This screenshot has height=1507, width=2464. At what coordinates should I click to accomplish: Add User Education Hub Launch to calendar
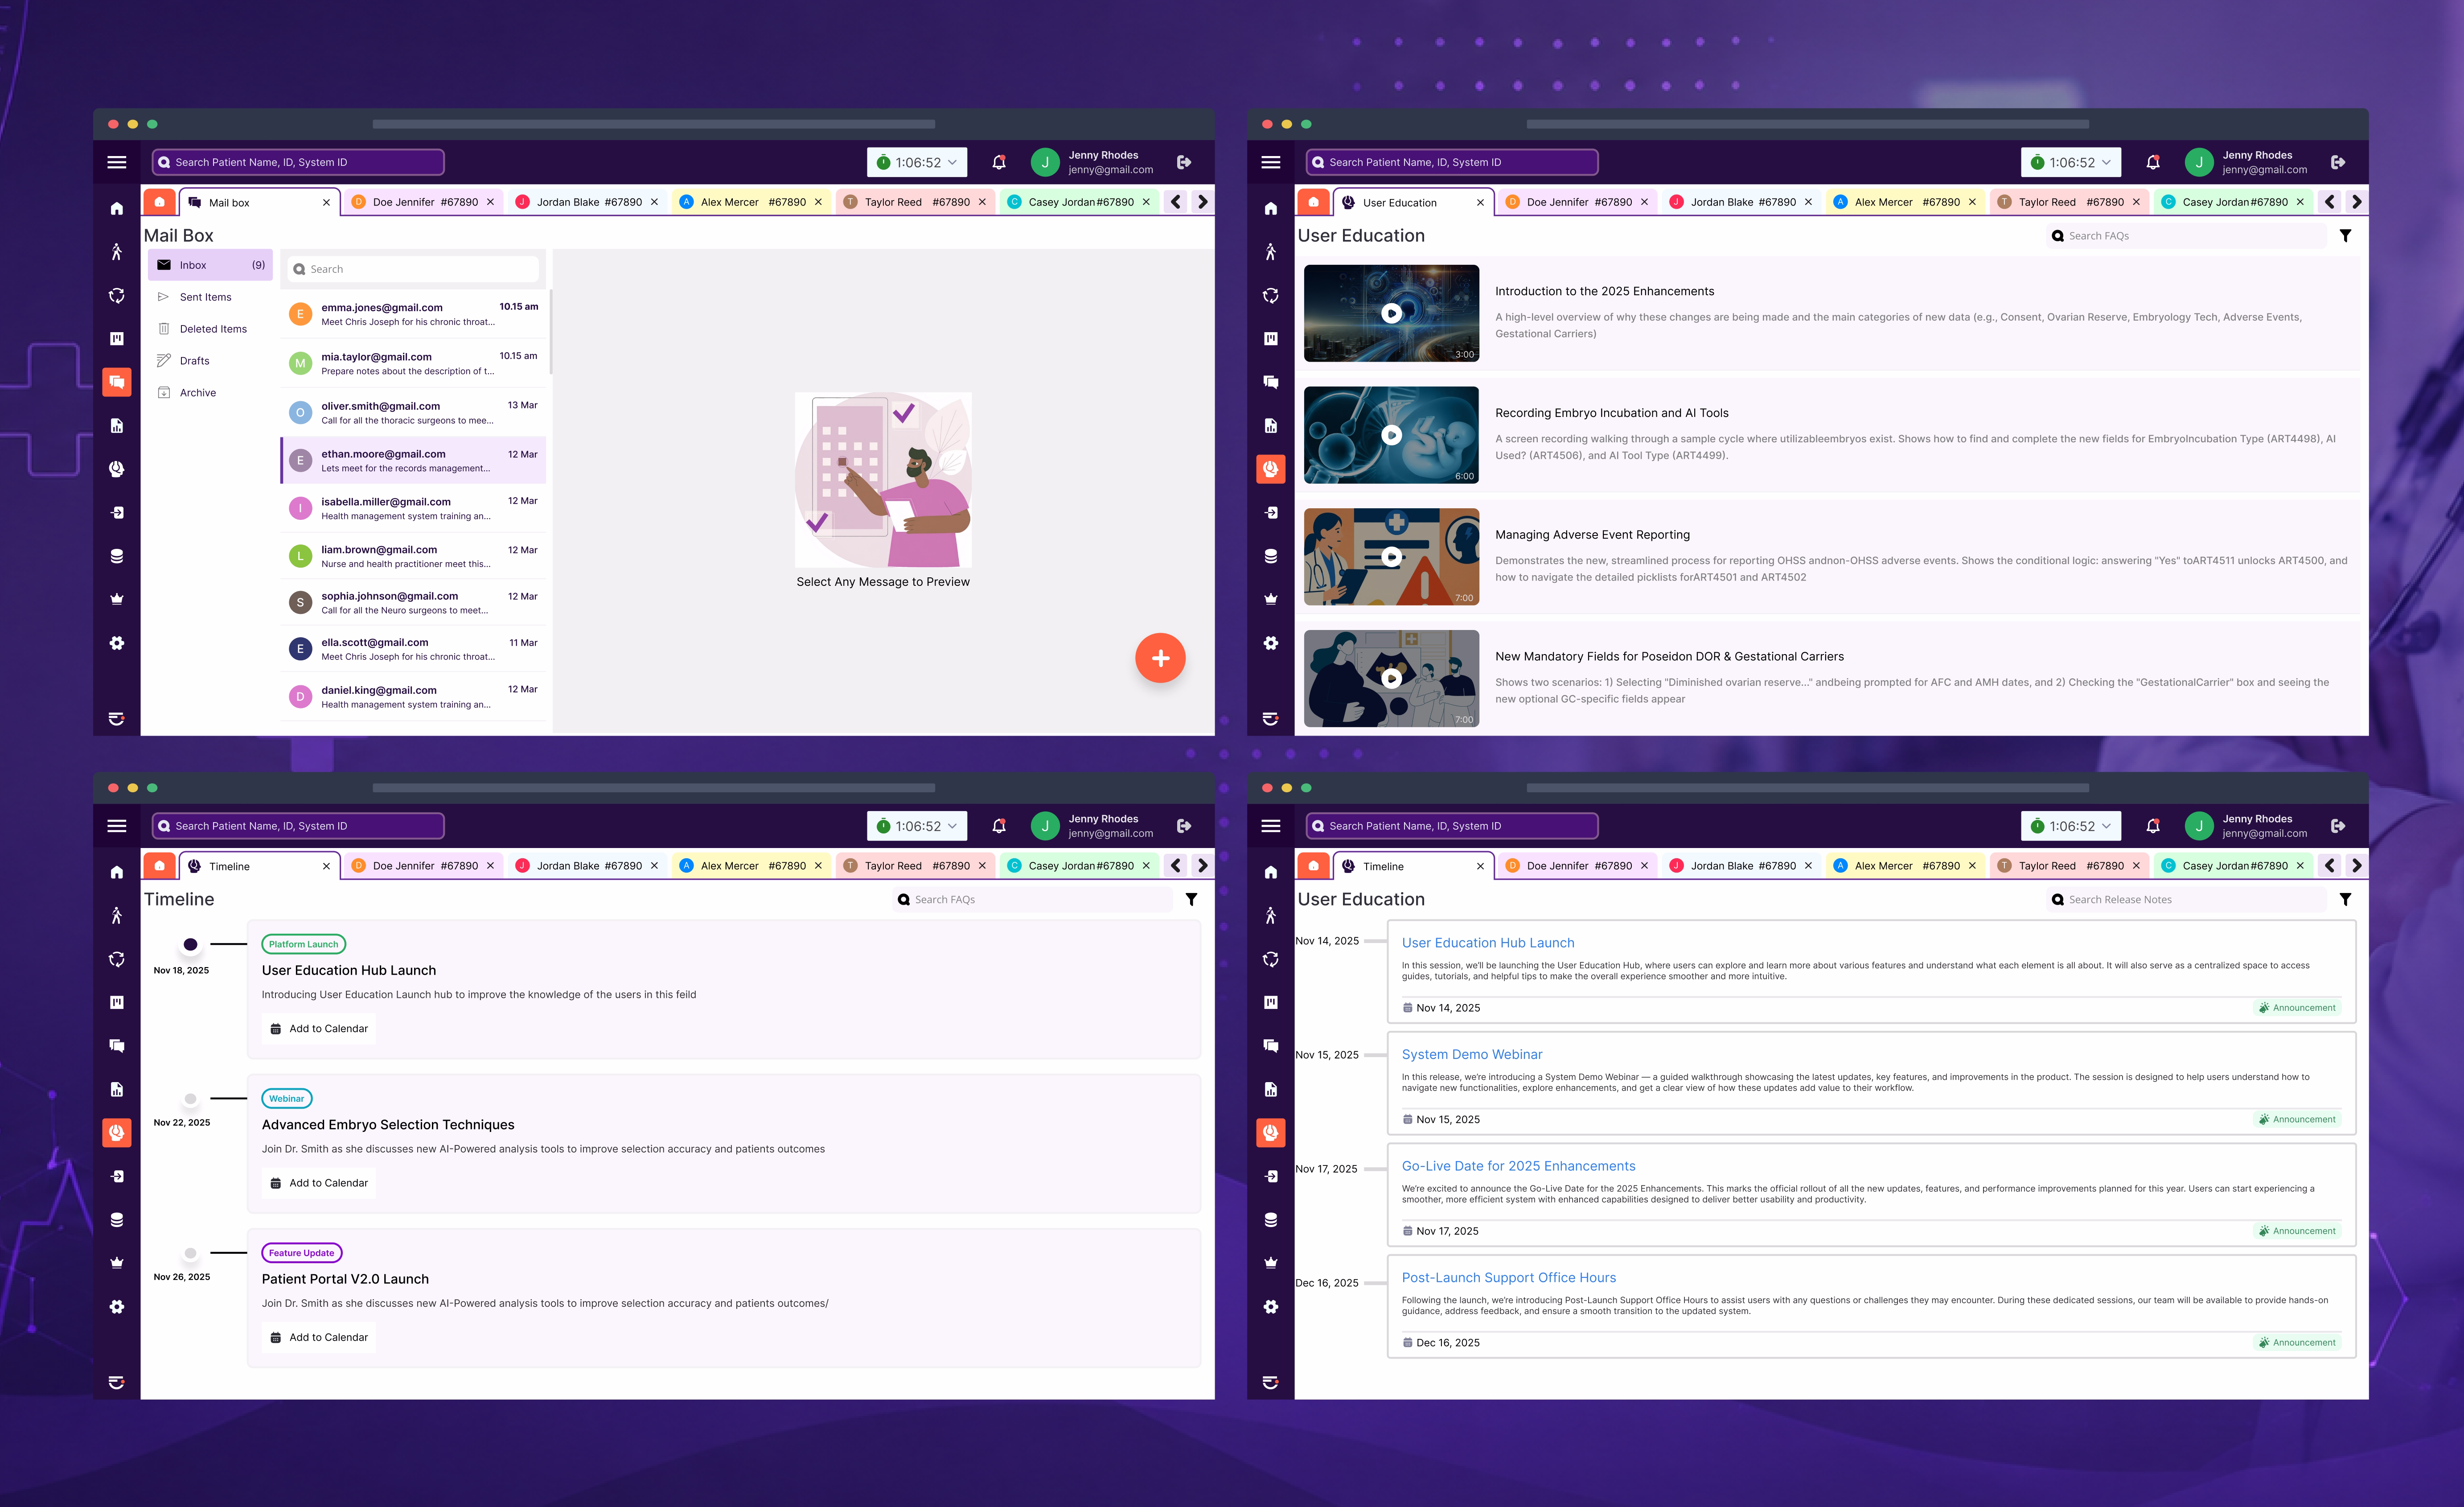[319, 1029]
